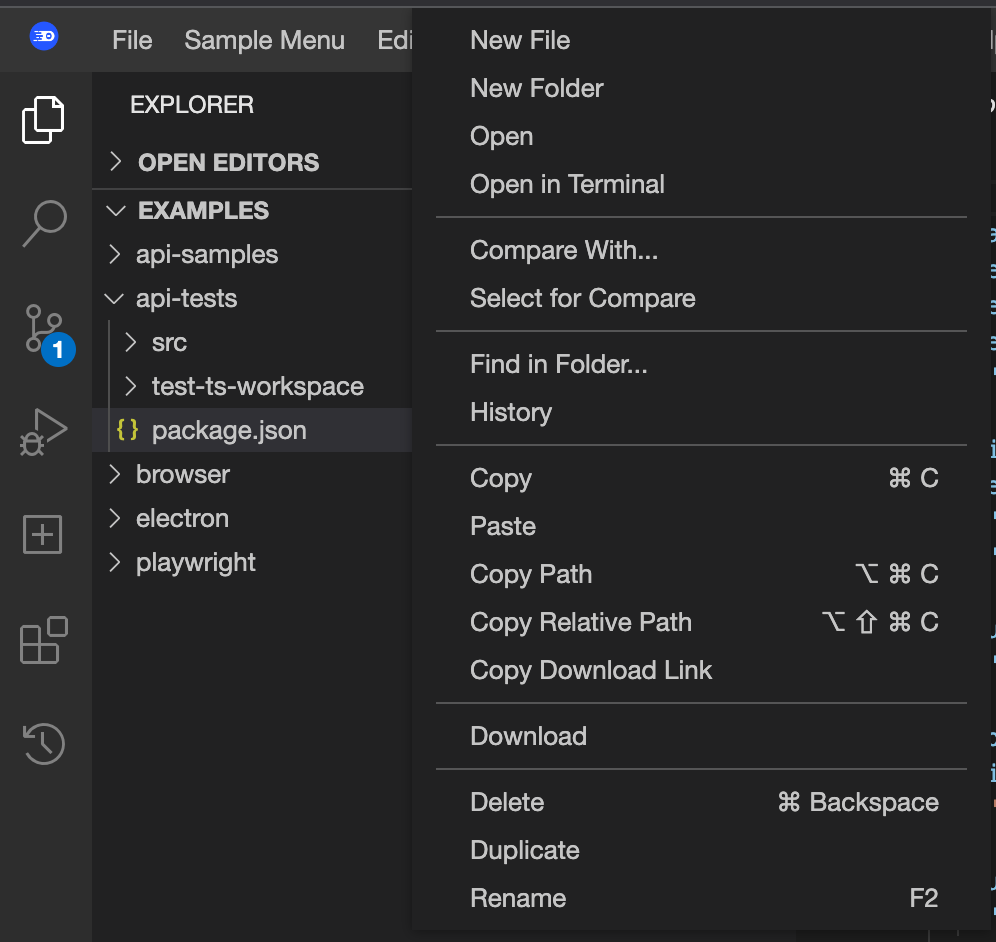Open the Search view icon
This screenshot has height=942, width=996.
(44, 223)
